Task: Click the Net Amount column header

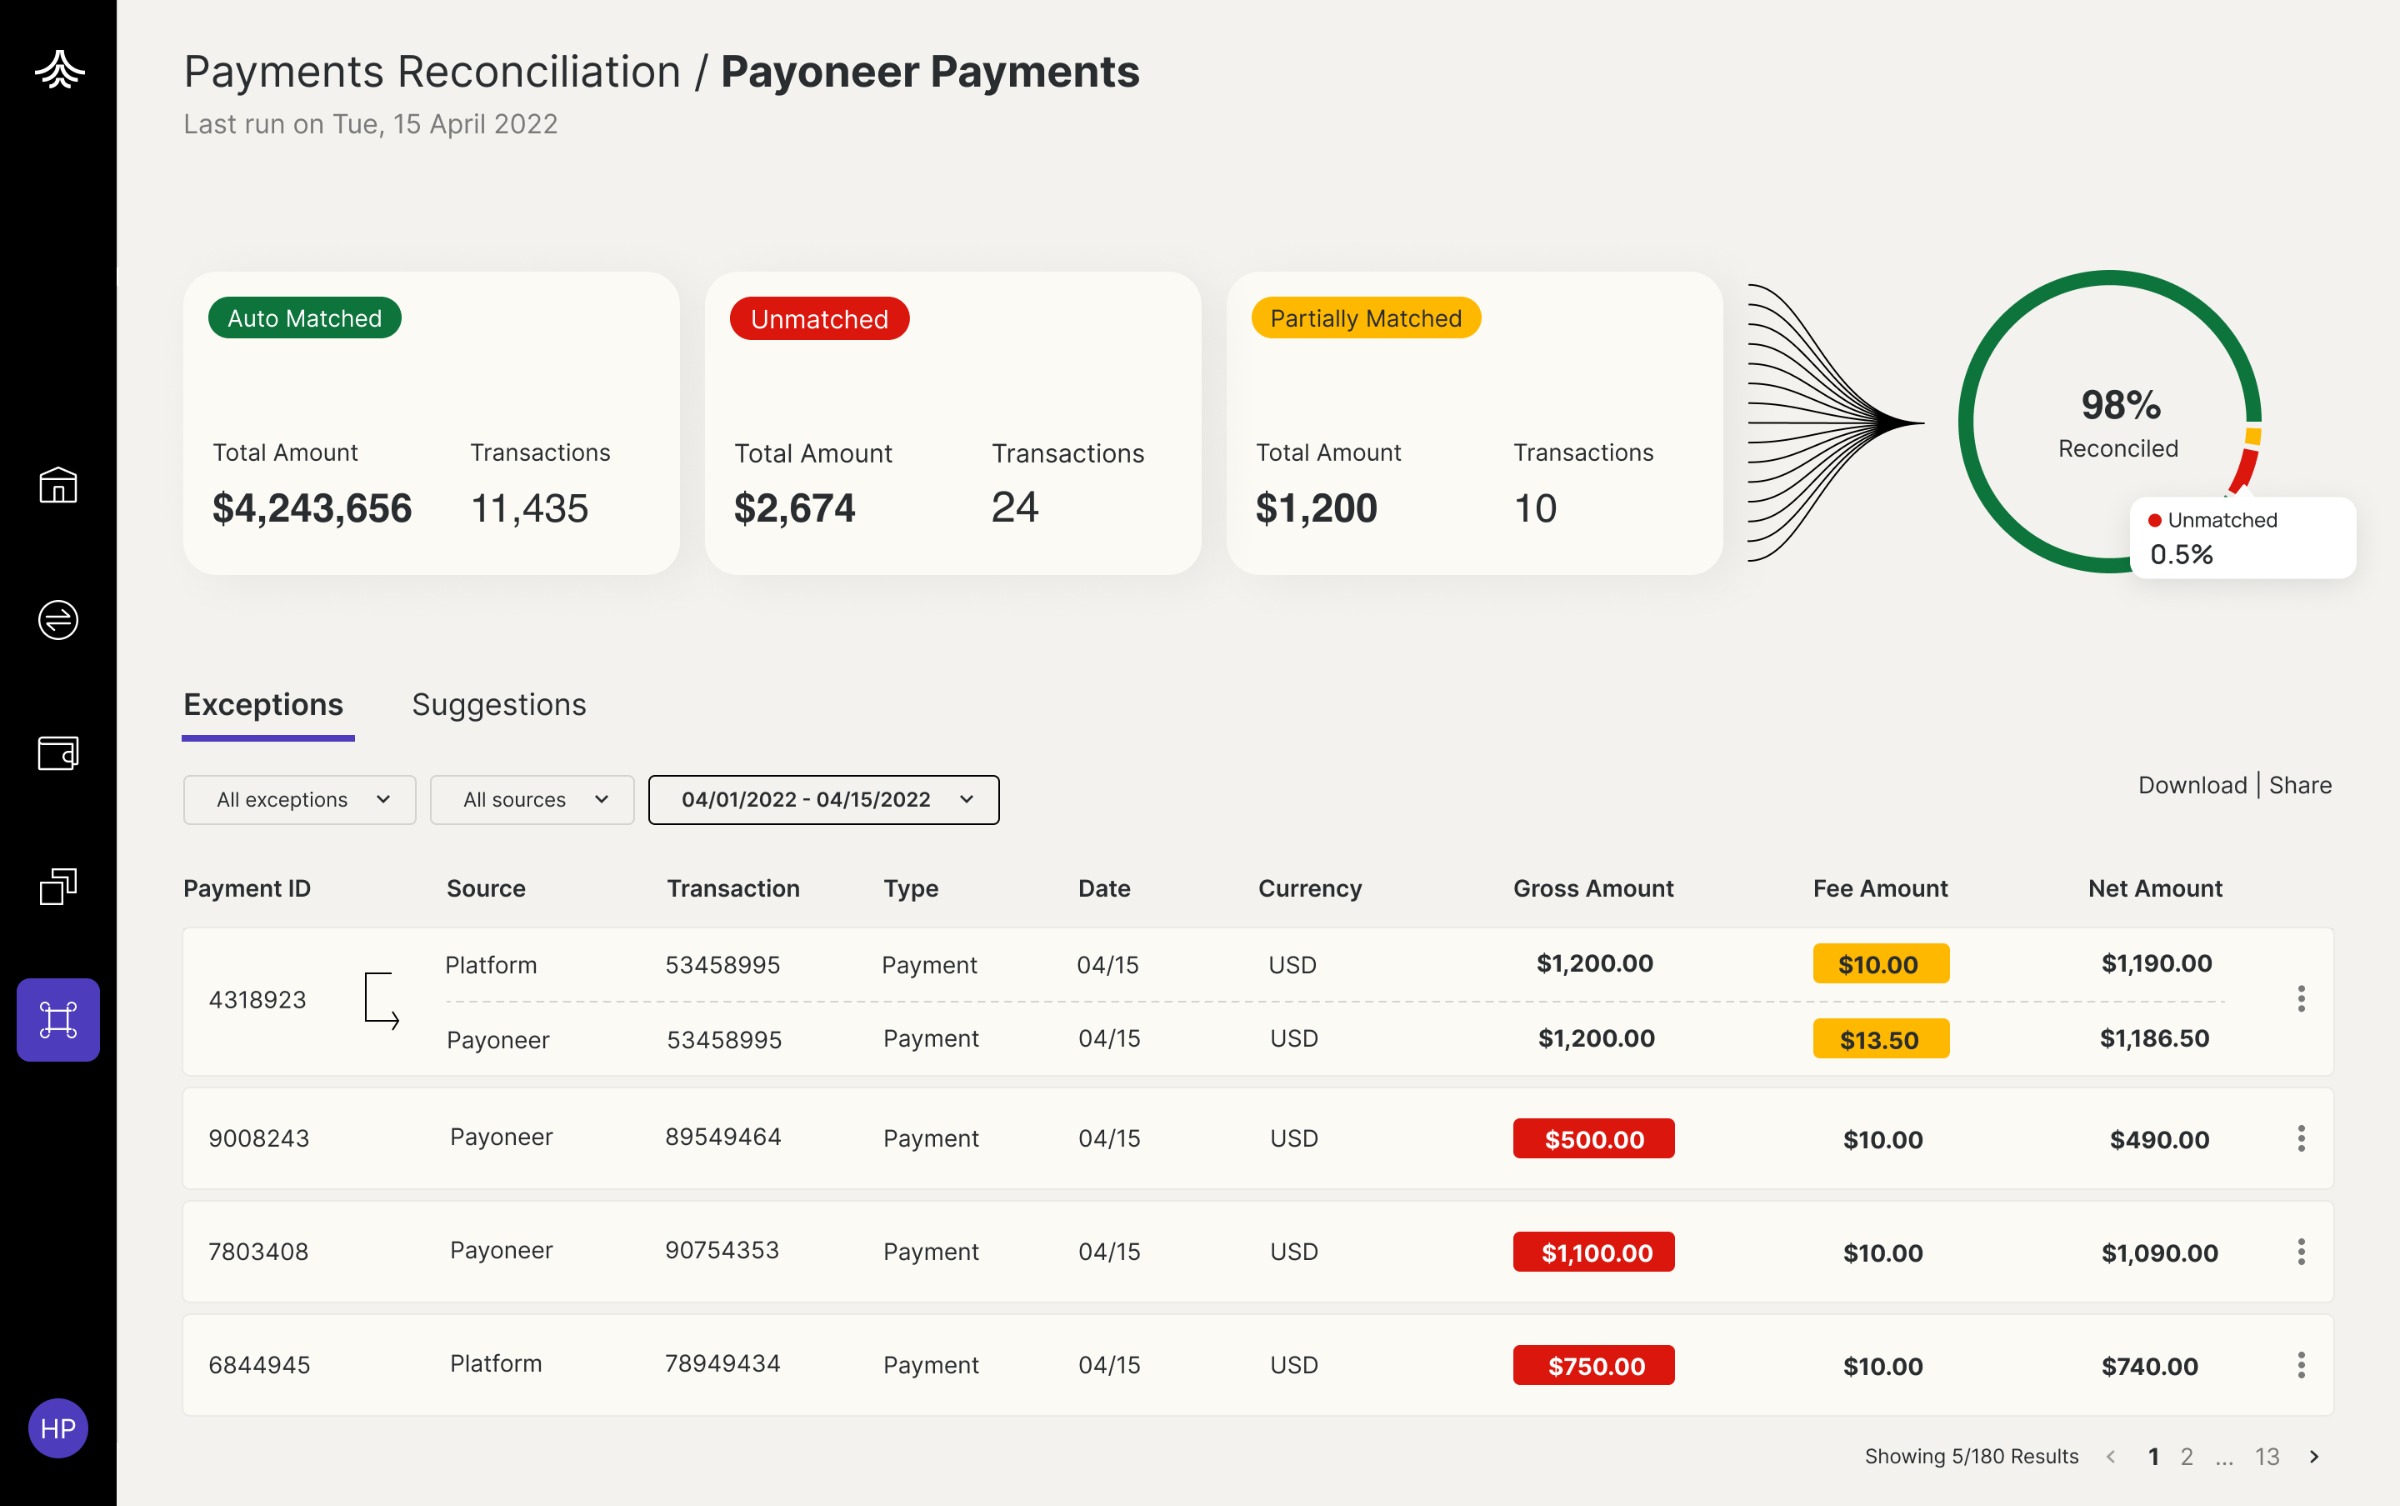Action: 2155,888
